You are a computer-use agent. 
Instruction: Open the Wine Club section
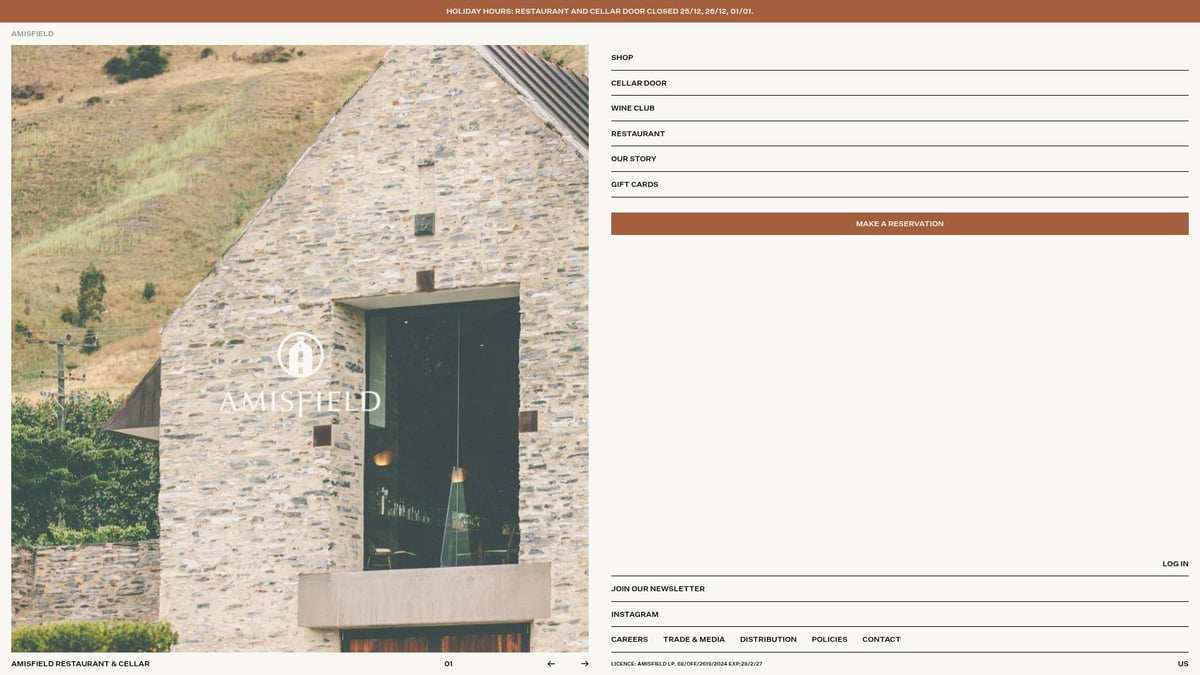tap(633, 108)
